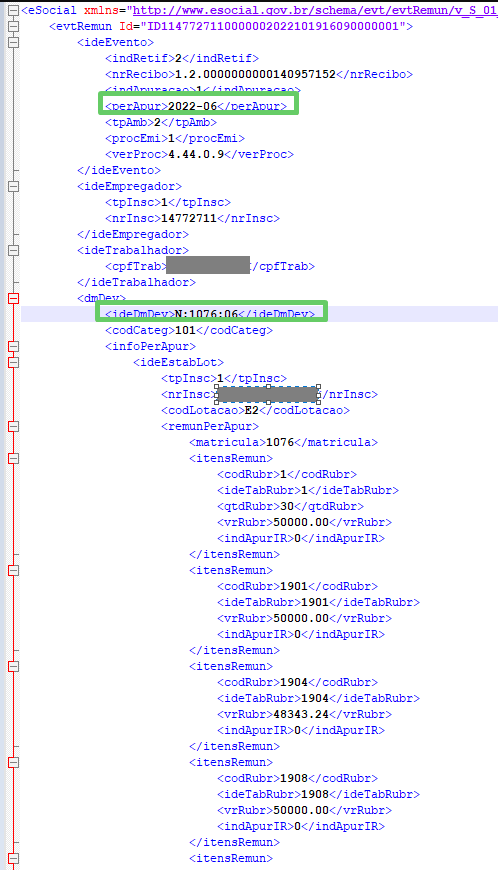Viewport: 498px width, 870px height.
Task: Click the cpfTrab line with redacted value
Action: tap(210, 266)
